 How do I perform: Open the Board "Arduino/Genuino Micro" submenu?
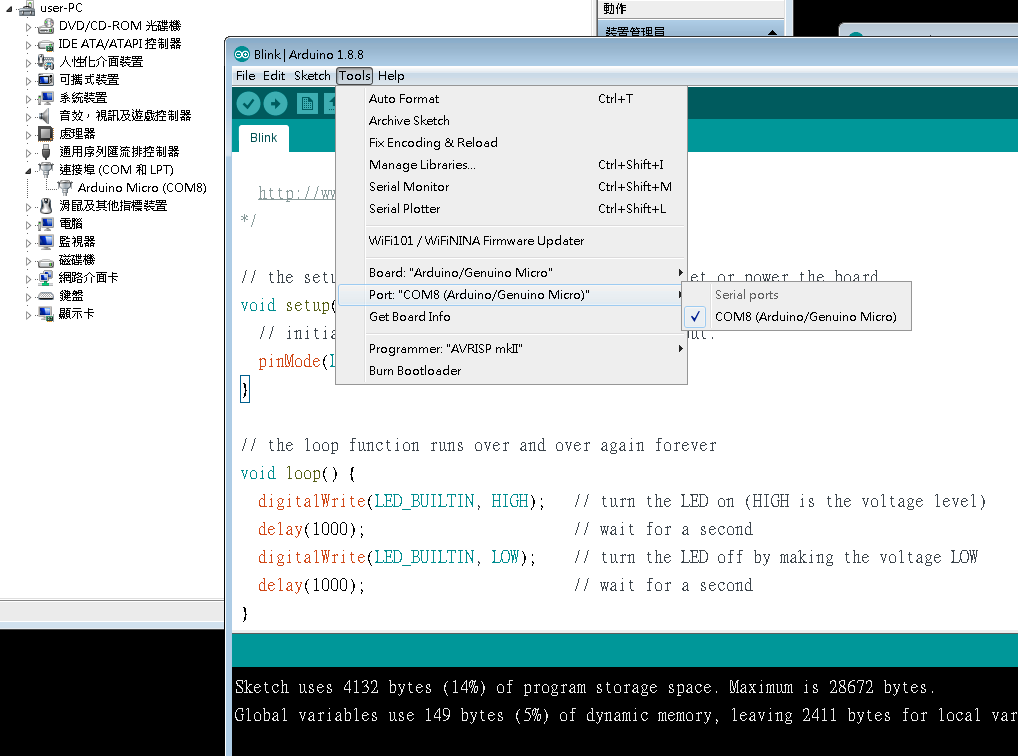pos(512,273)
